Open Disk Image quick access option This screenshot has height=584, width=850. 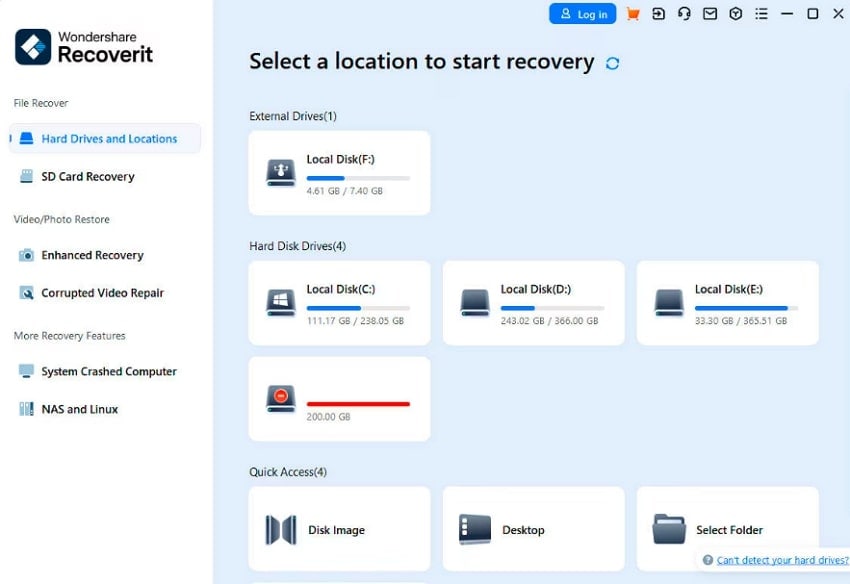337,528
